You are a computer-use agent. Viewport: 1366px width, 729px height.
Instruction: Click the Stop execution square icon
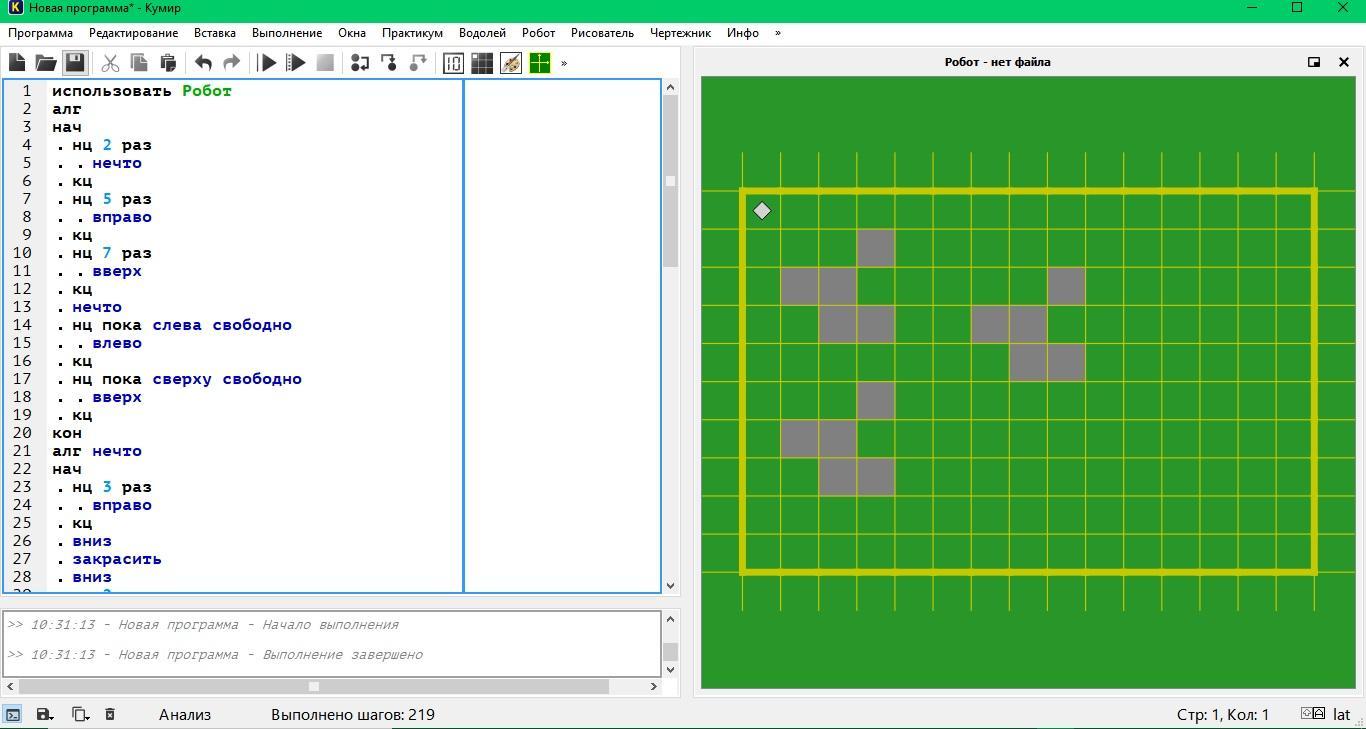[x=325, y=63]
